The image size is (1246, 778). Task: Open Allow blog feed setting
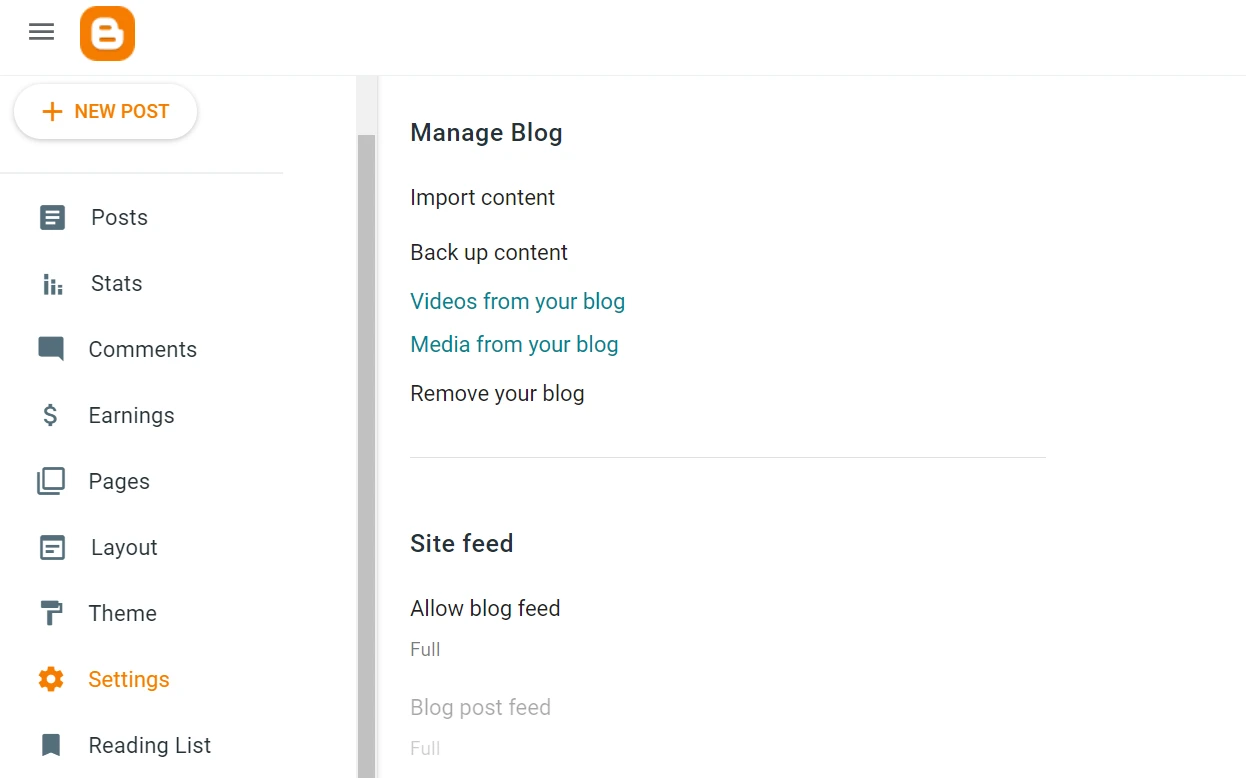point(485,608)
